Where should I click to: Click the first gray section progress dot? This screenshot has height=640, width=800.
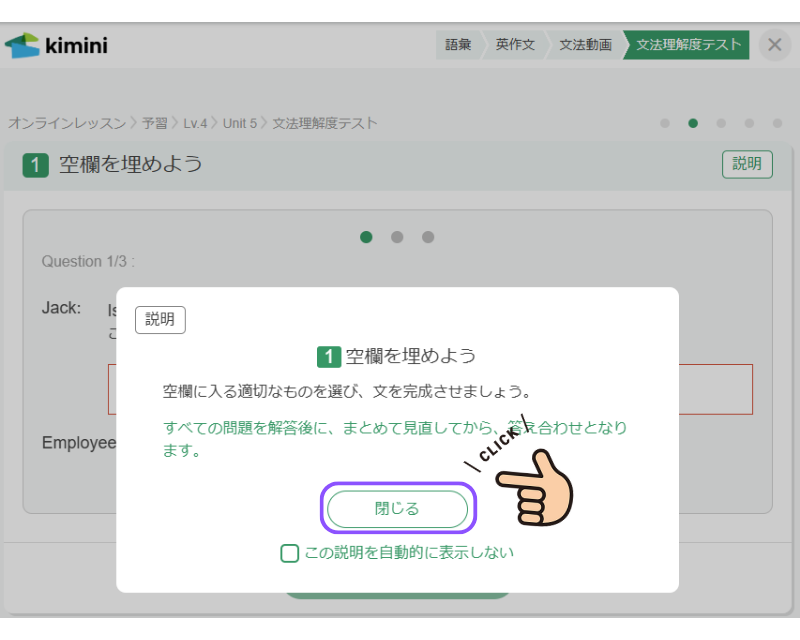pos(665,124)
